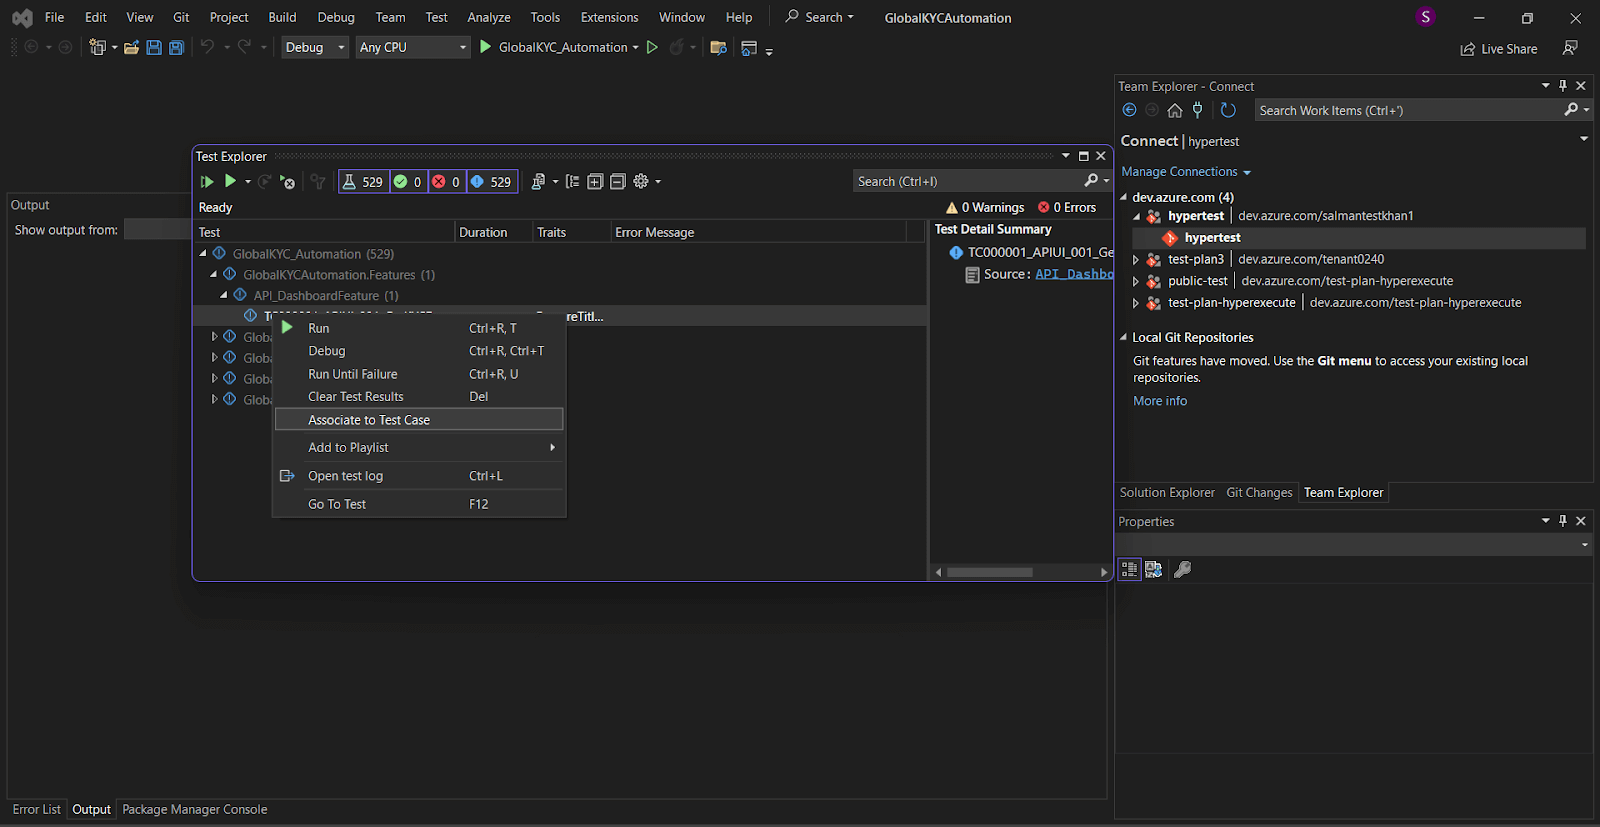Toggle not-run tests filter showing 529
1600x827 pixels.
(491, 182)
